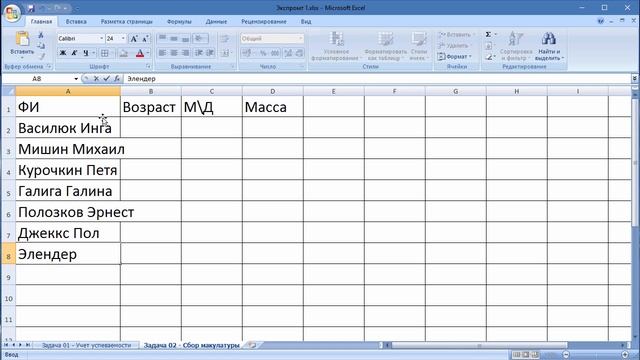Select cell containing Джеккс Пол

(68, 233)
